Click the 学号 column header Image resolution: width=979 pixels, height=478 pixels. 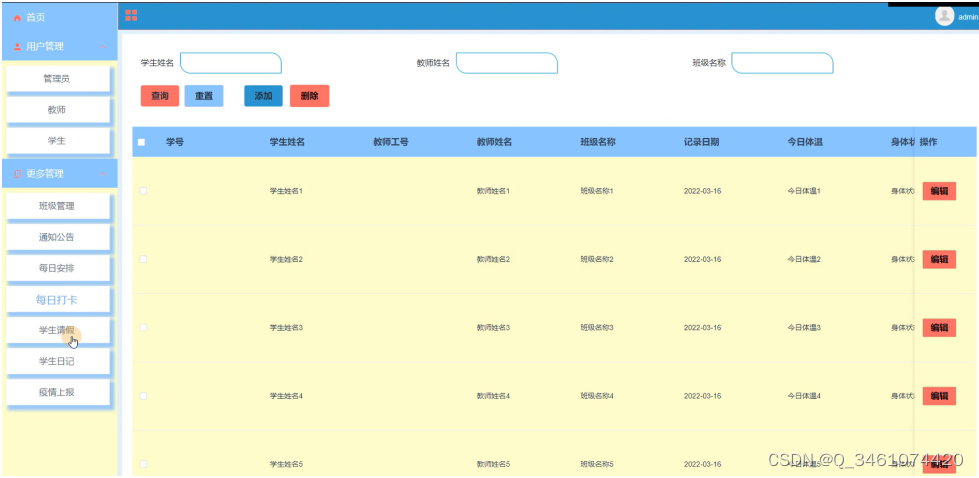(x=175, y=142)
